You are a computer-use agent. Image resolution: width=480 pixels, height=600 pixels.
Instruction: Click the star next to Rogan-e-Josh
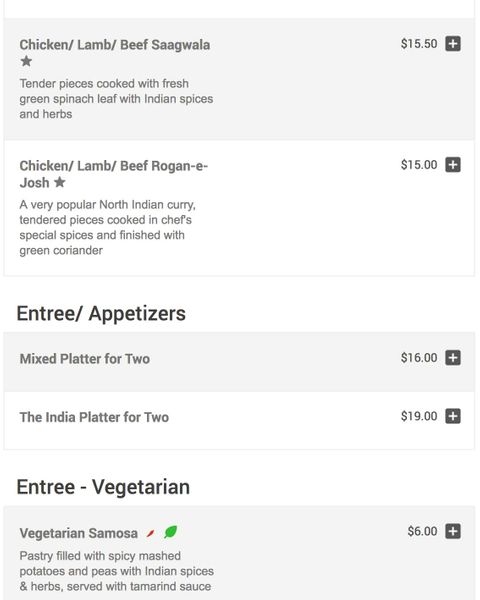click(60, 182)
